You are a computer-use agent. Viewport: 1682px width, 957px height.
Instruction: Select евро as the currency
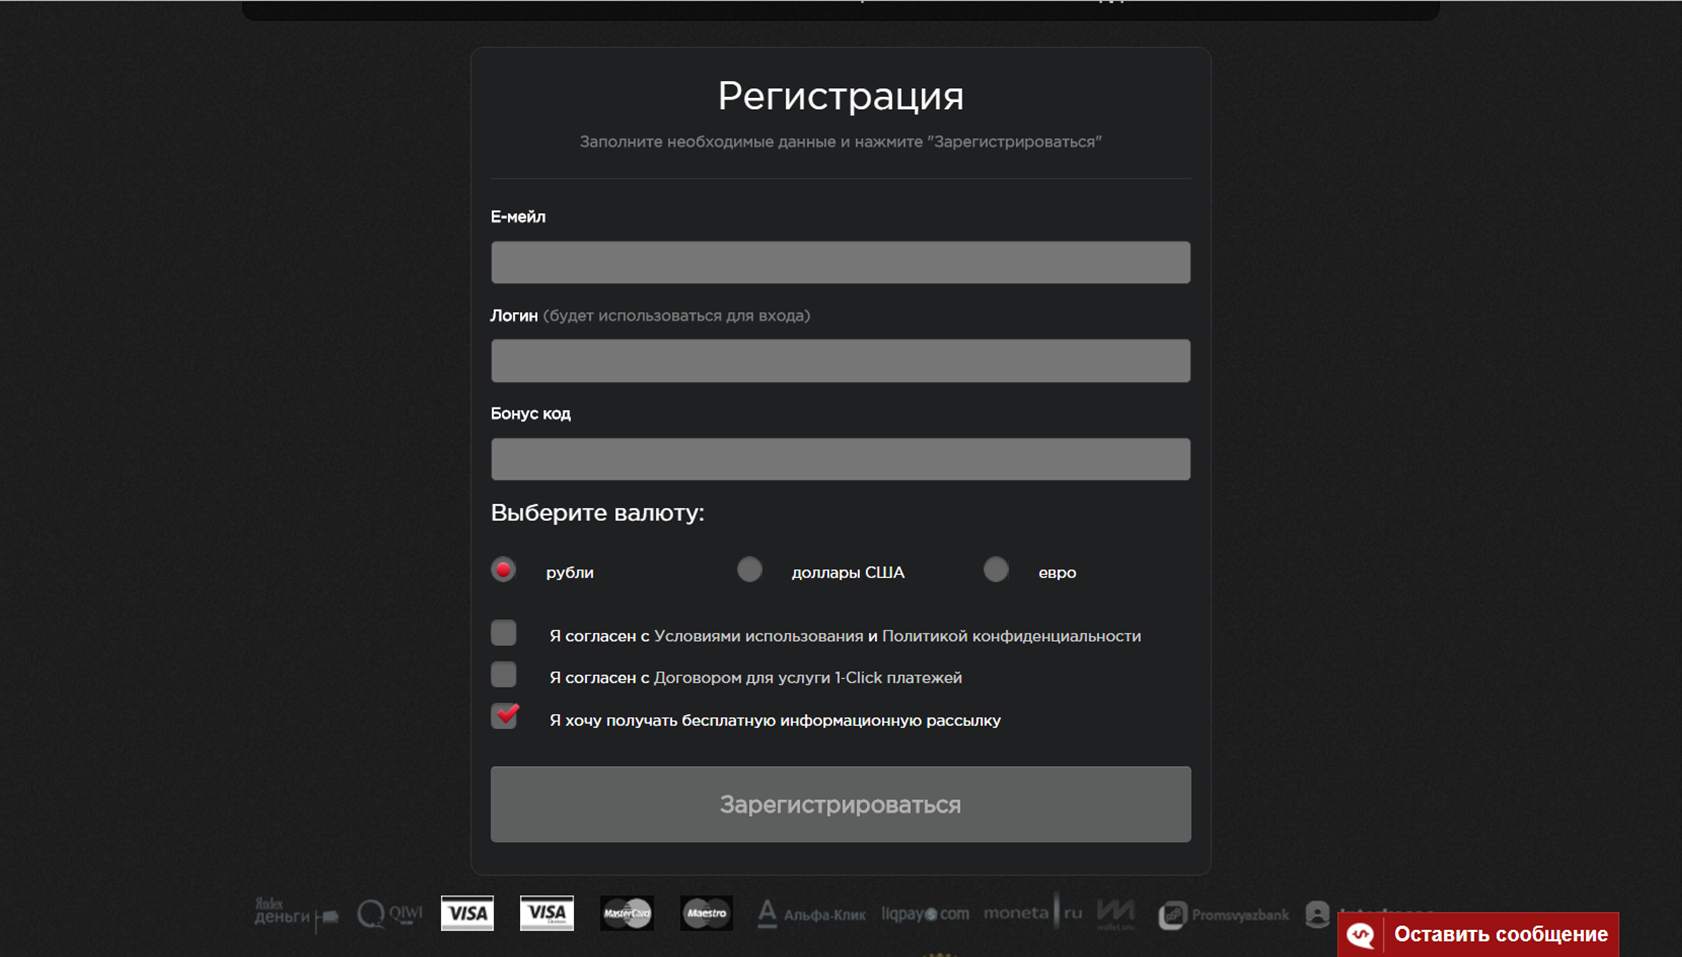[x=996, y=570]
